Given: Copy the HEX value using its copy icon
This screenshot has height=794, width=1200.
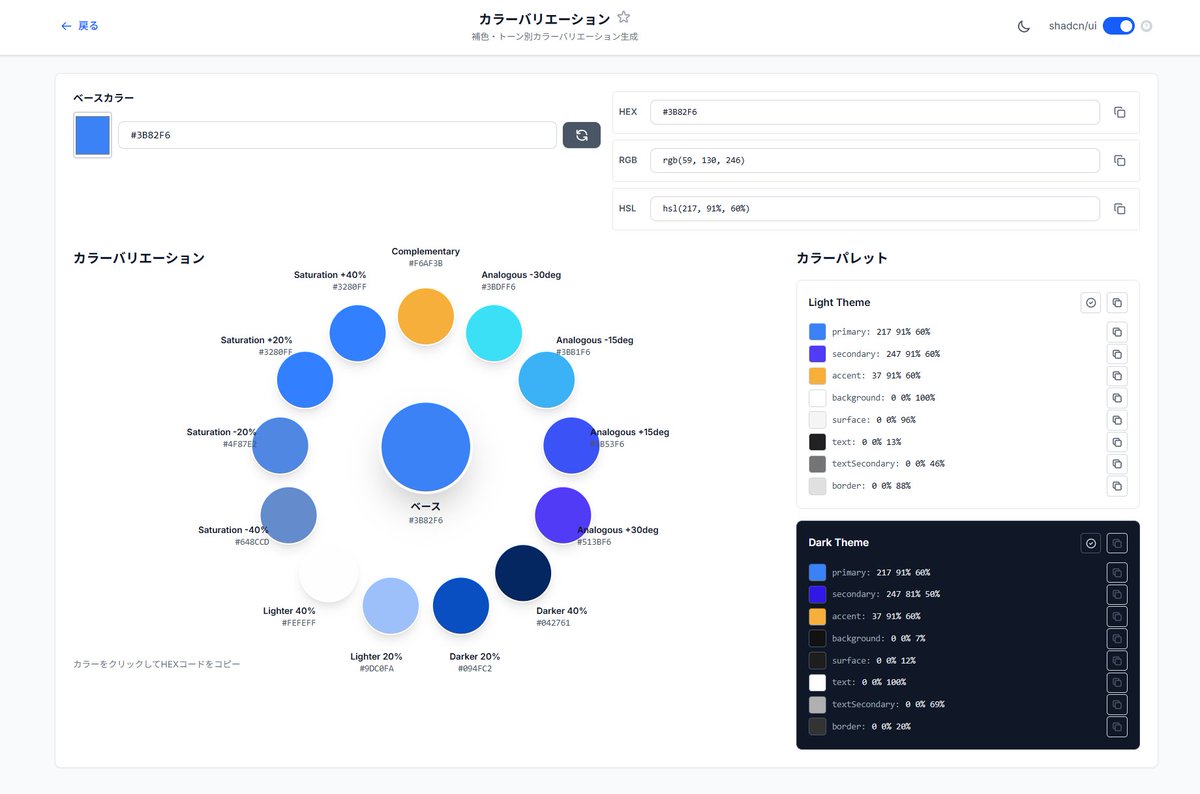Looking at the screenshot, I should (x=1119, y=112).
